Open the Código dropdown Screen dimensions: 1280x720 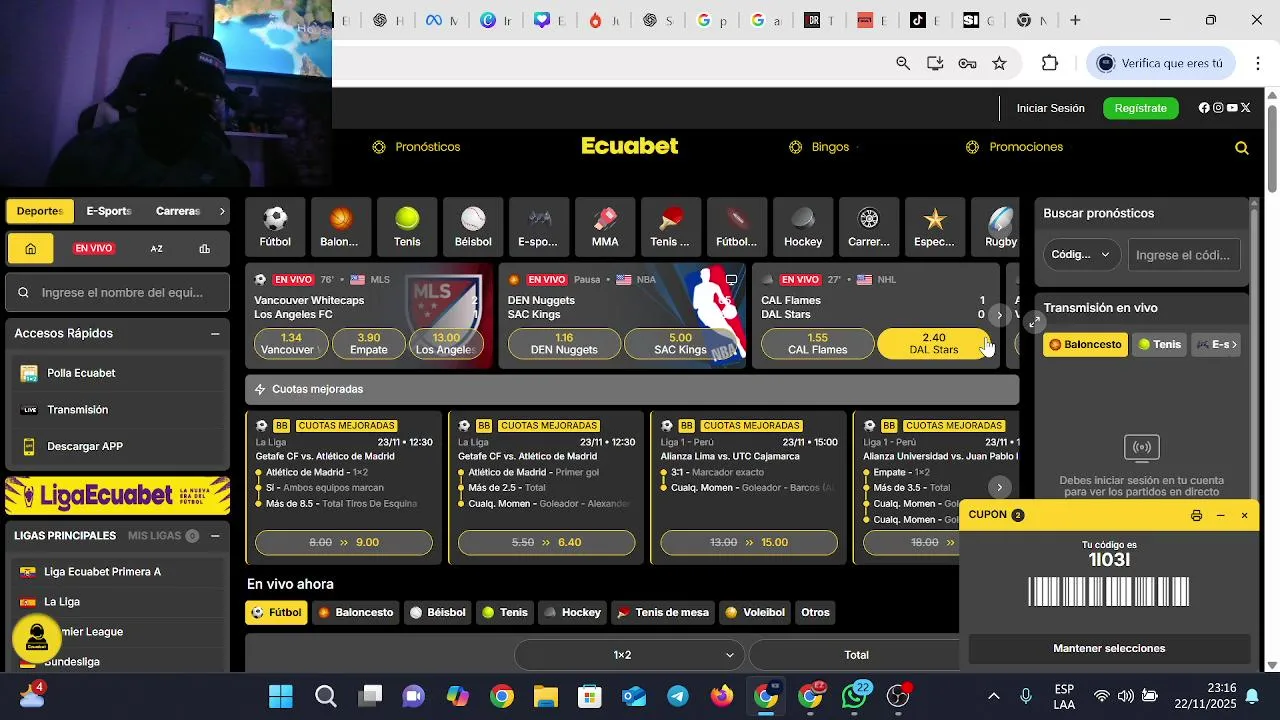click(1081, 254)
